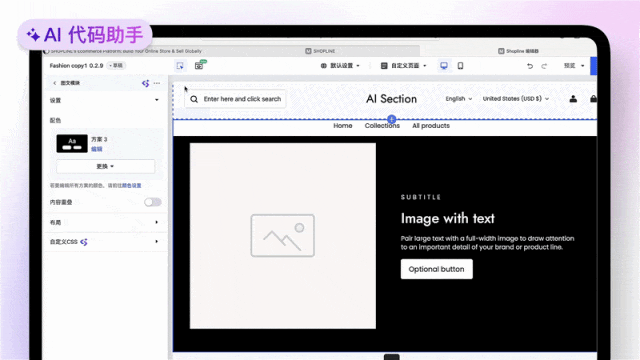Switch to mobile preview icon
The height and width of the screenshot is (360, 640).
click(460, 66)
